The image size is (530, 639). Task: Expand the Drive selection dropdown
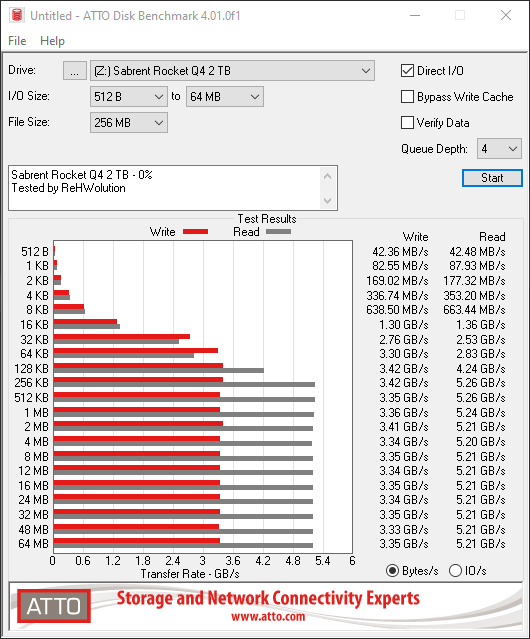[232, 71]
